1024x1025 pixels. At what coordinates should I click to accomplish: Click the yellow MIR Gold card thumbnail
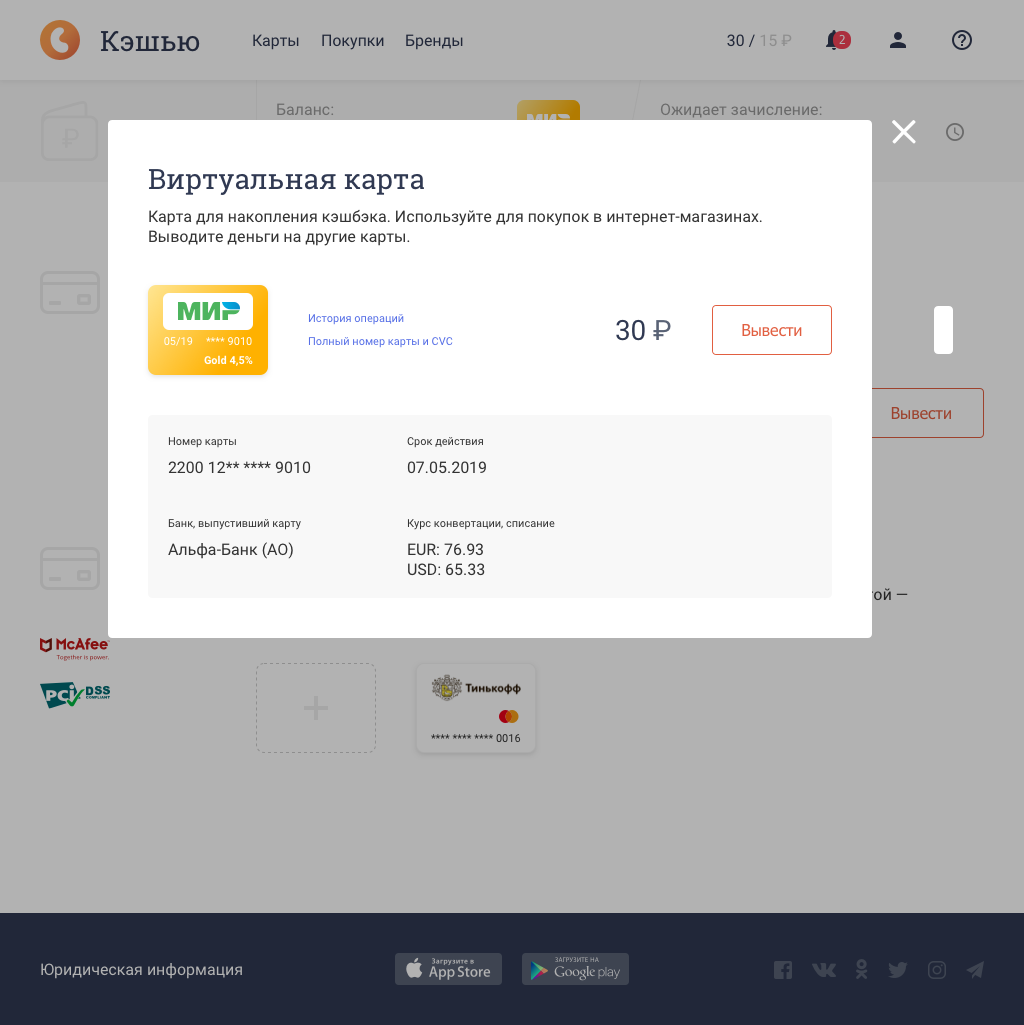pos(208,330)
